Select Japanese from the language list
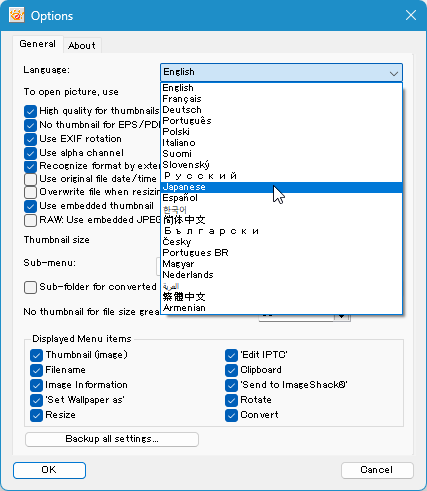This screenshot has height=491, width=427. pyautogui.click(x=281, y=187)
